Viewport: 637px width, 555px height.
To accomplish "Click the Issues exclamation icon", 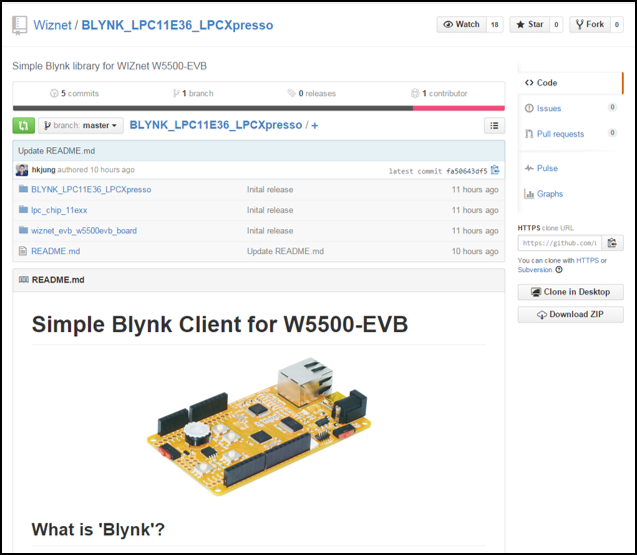I will [x=529, y=108].
